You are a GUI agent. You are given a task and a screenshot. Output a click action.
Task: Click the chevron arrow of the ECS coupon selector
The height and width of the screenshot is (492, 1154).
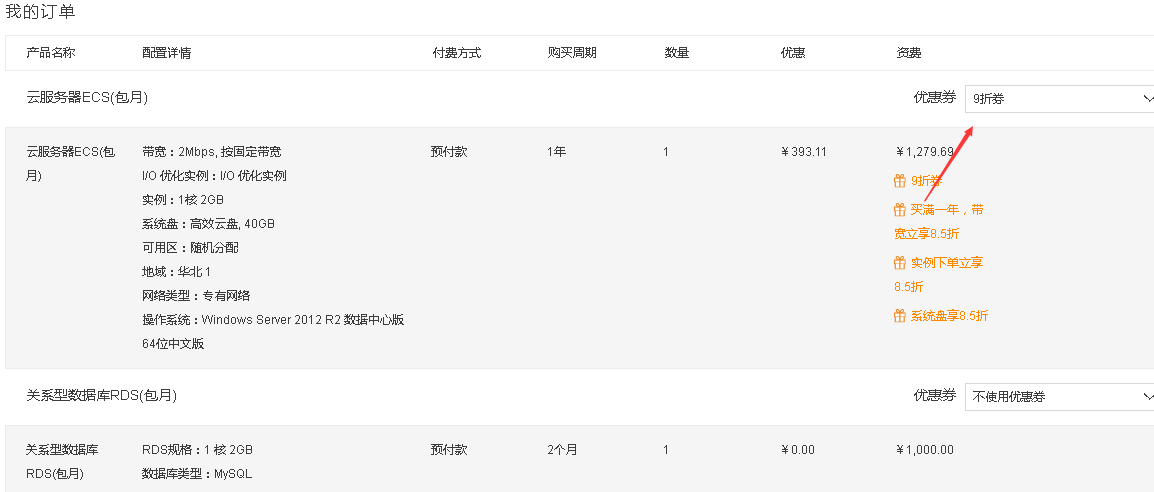(x=1147, y=99)
